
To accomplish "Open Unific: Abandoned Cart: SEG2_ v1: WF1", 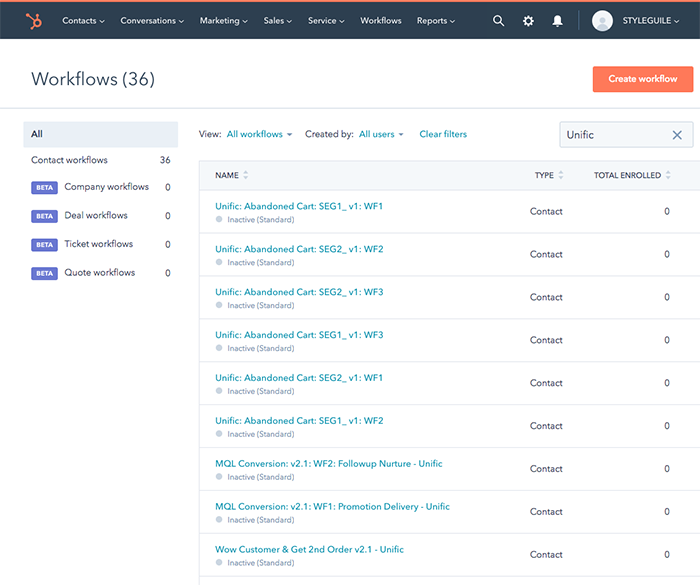I will tap(299, 378).
